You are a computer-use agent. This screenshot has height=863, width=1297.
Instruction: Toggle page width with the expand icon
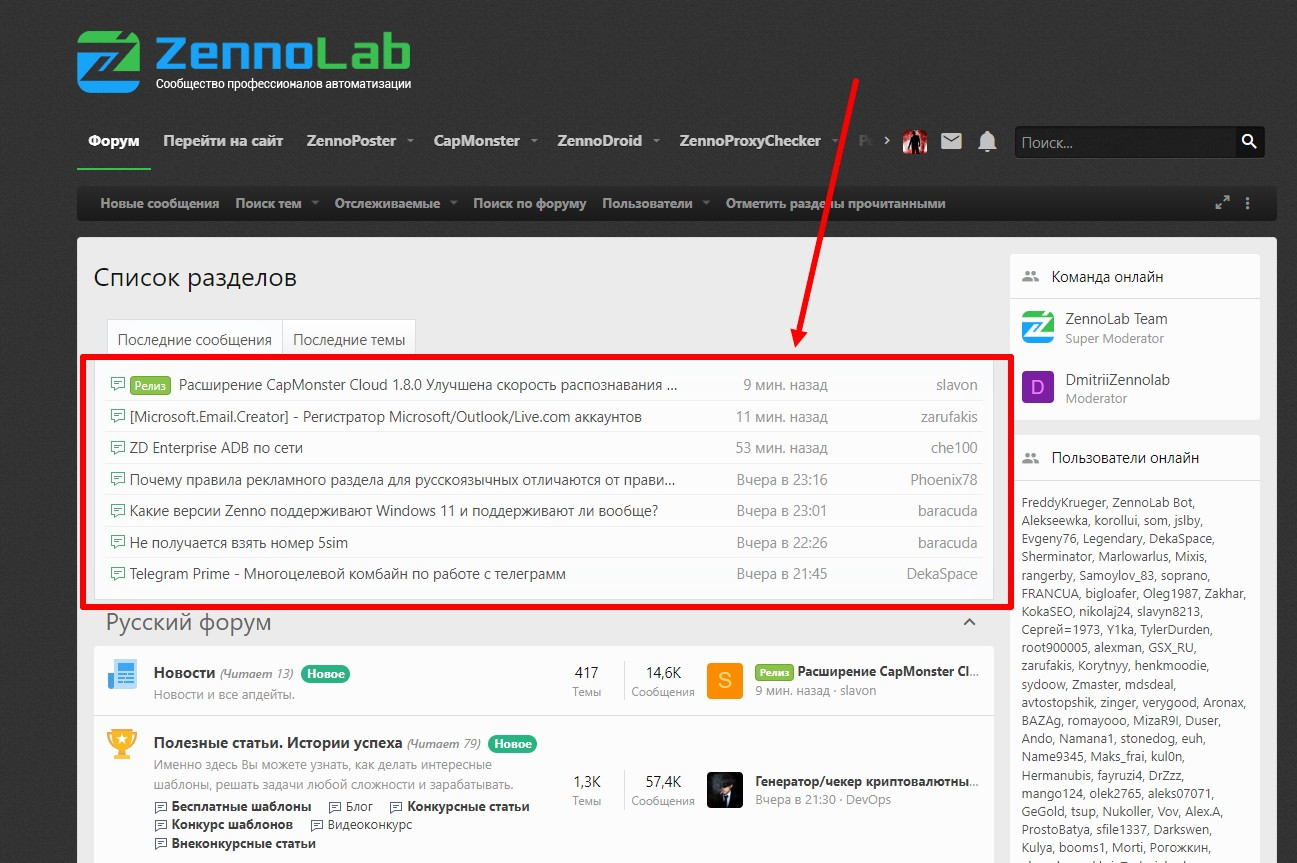pyautogui.click(x=1222, y=203)
